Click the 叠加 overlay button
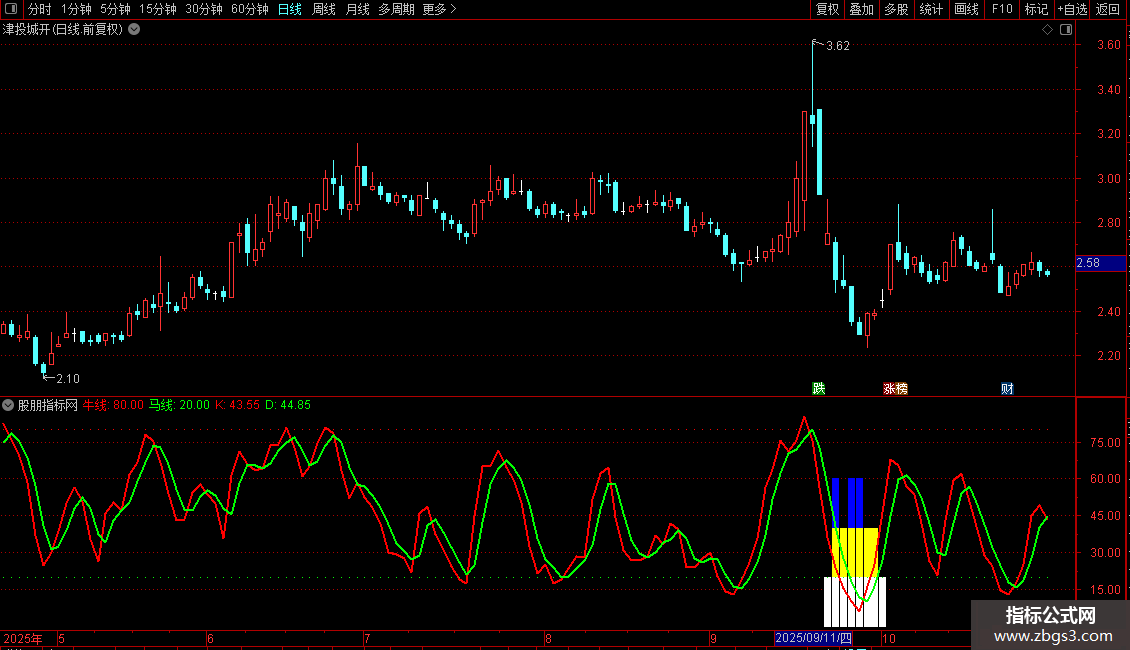The image size is (1130, 650). coord(861,9)
